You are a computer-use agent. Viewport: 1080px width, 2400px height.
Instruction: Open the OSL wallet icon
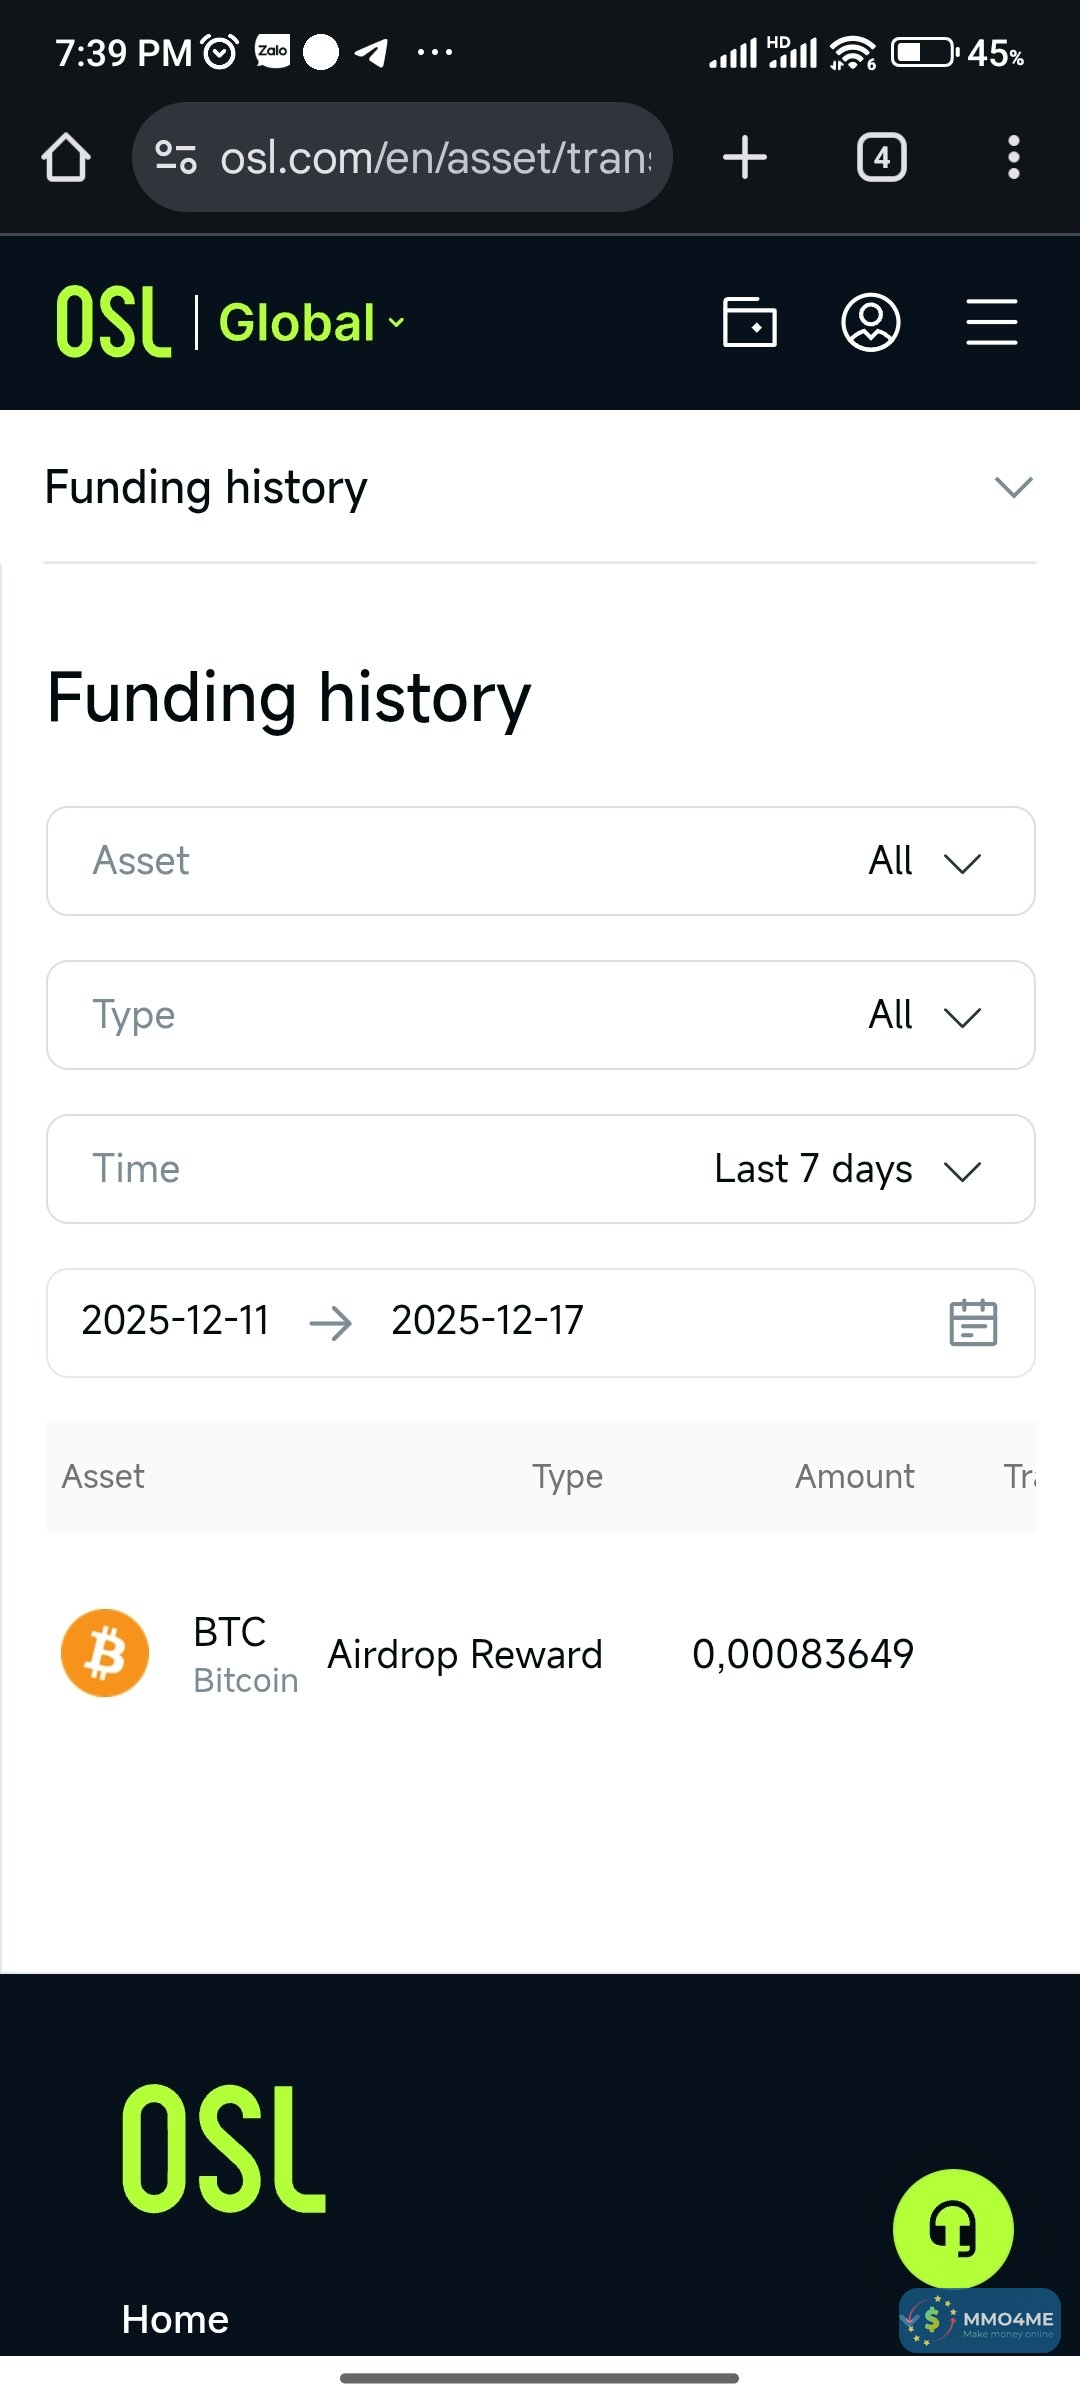[749, 322]
